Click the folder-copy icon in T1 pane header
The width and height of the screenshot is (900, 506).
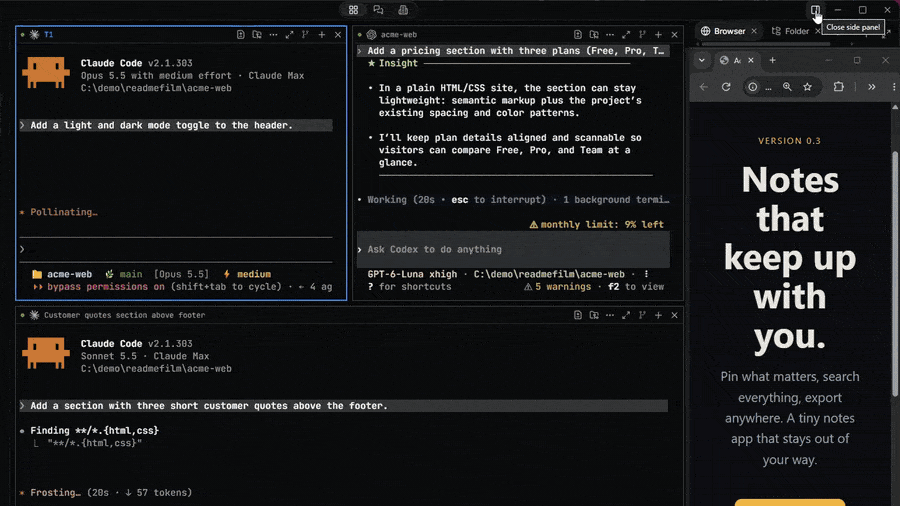coord(257,34)
